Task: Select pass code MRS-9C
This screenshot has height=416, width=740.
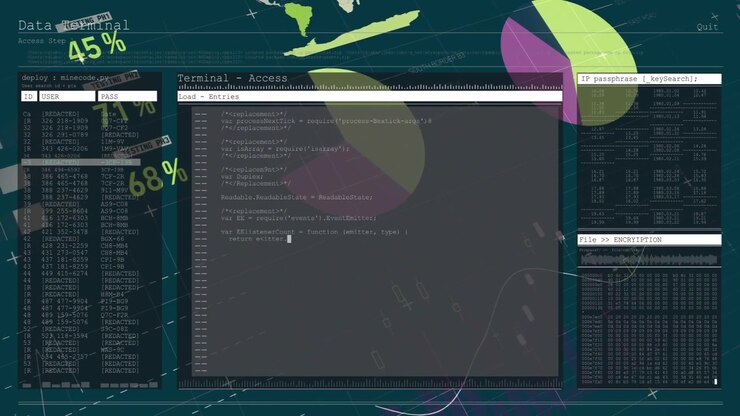Action: click(x=112, y=350)
